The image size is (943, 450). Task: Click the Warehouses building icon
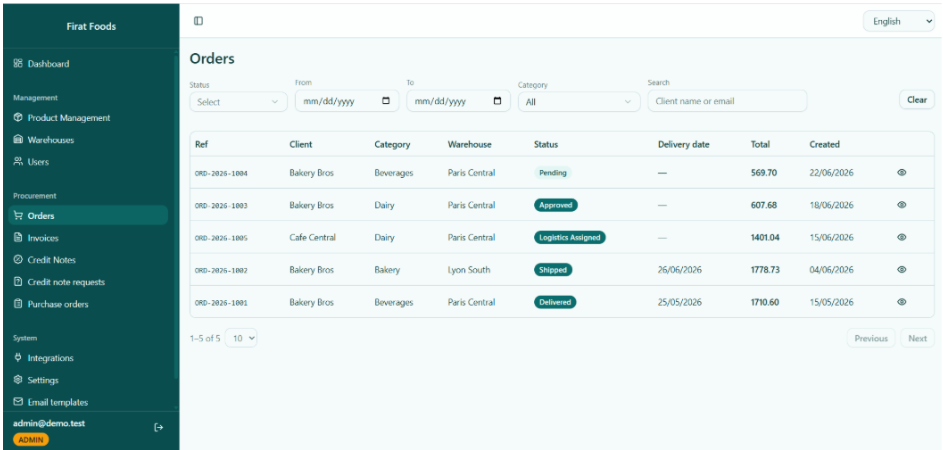tap(18, 140)
